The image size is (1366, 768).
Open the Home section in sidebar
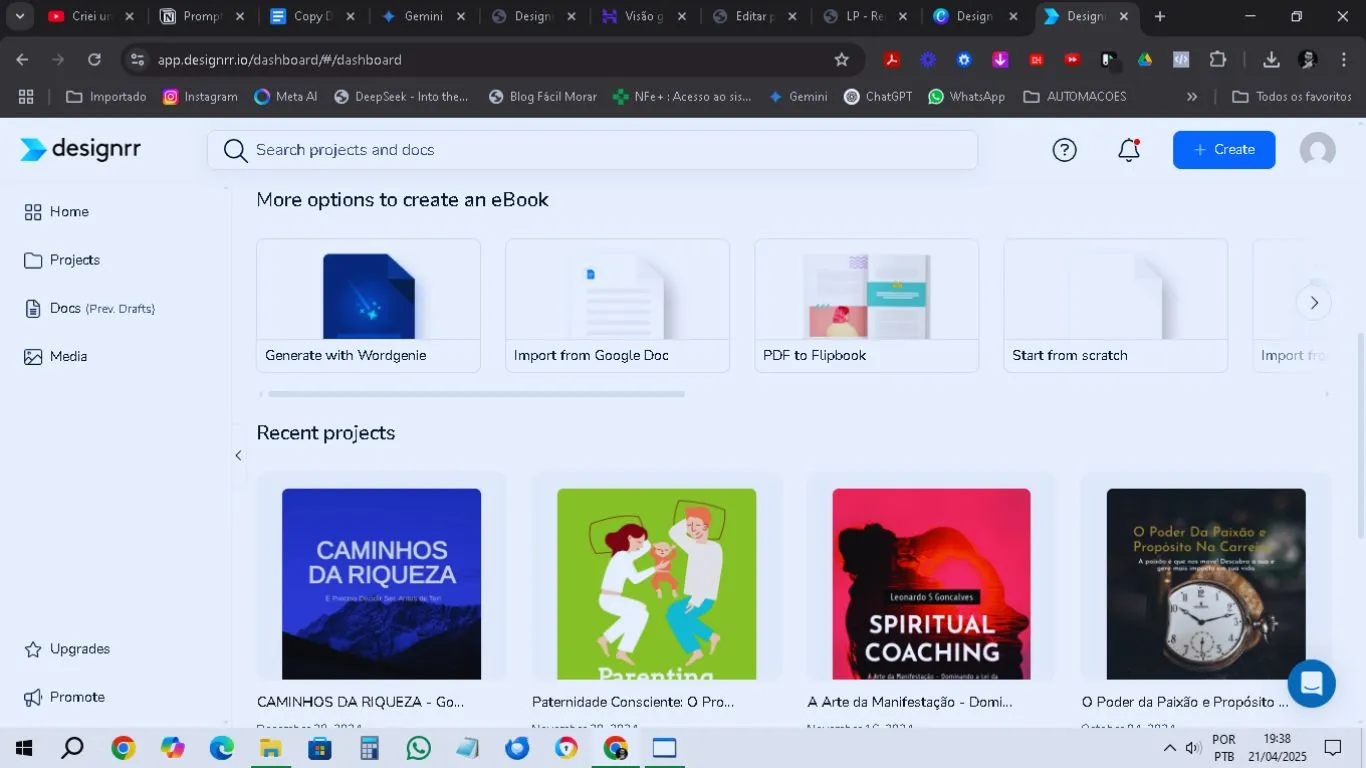(x=57, y=212)
